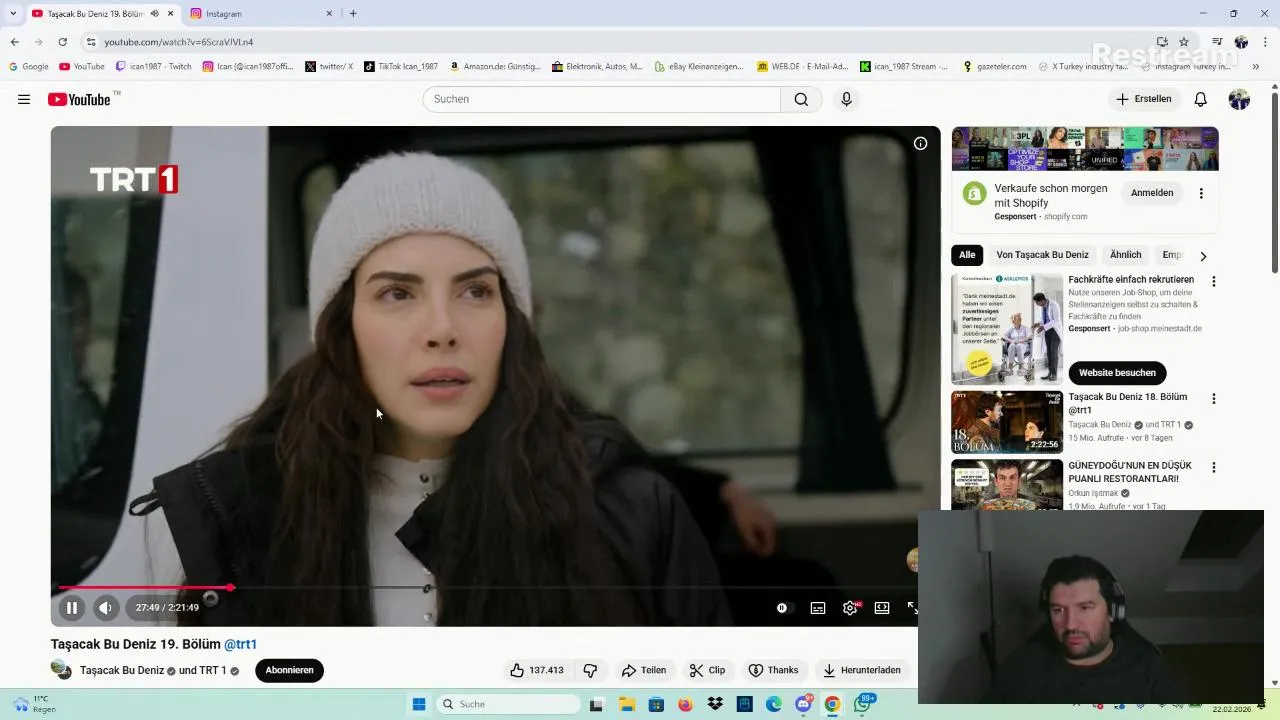
Task: Reload the page in Chrome
Action: coord(62,42)
